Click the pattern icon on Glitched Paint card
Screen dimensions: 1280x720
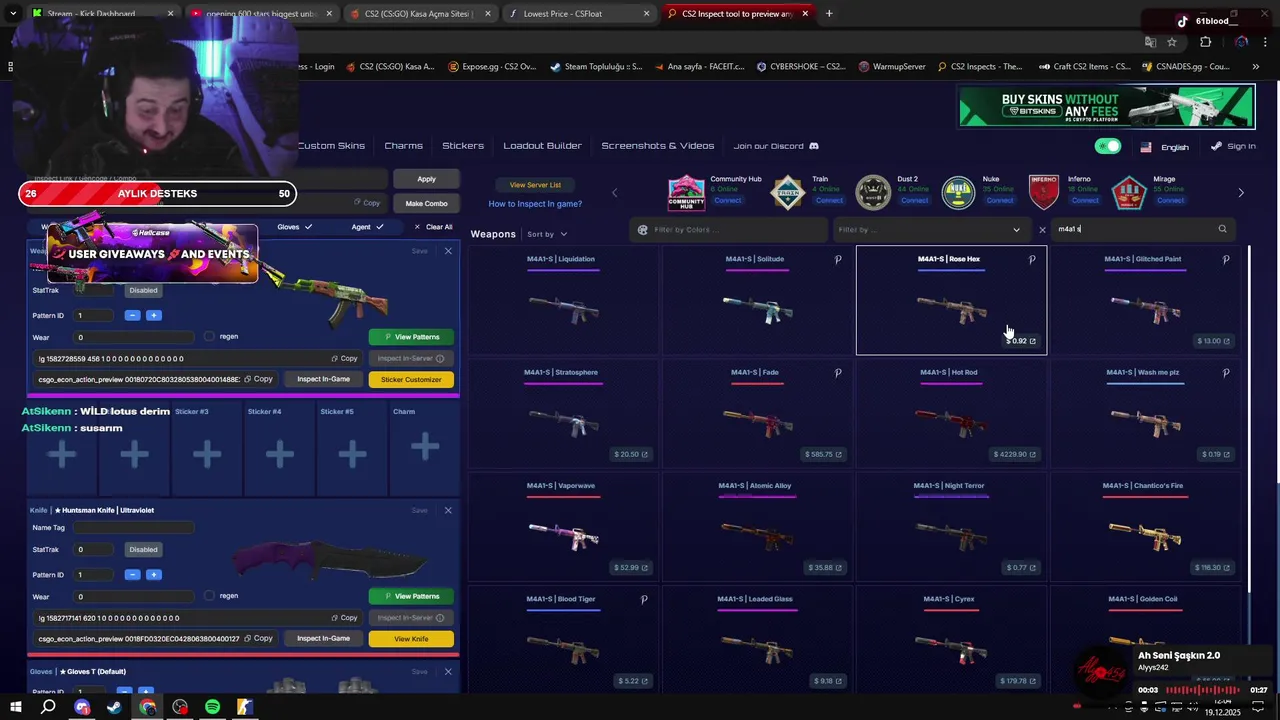pos(1226,259)
